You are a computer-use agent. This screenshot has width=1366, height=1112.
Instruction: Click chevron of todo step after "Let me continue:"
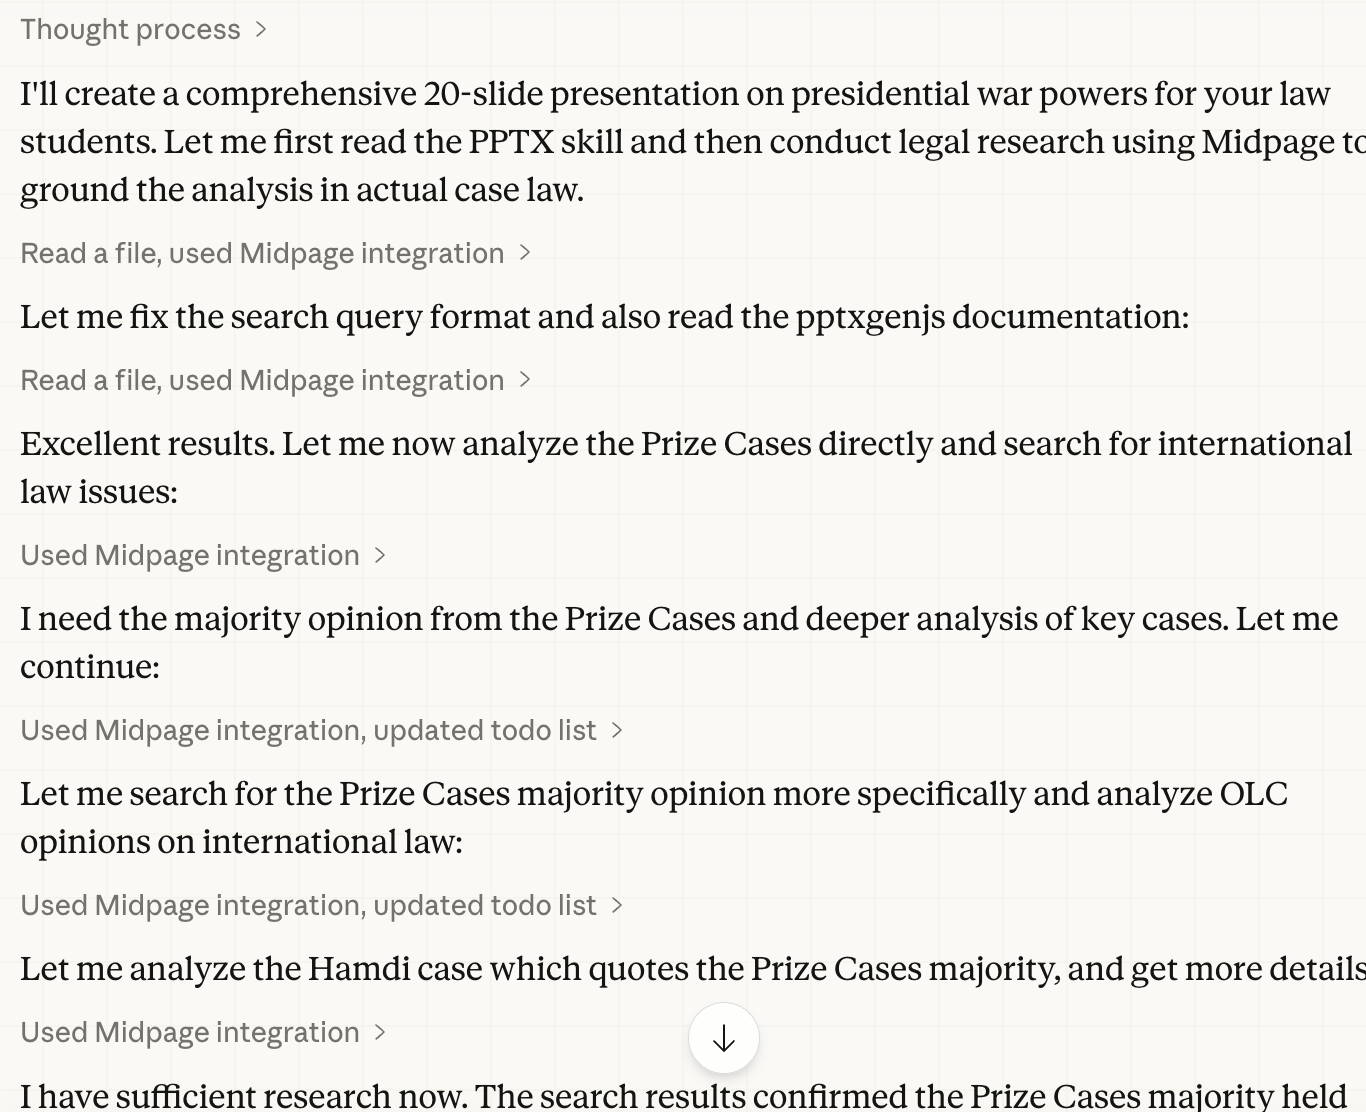pos(617,731)
